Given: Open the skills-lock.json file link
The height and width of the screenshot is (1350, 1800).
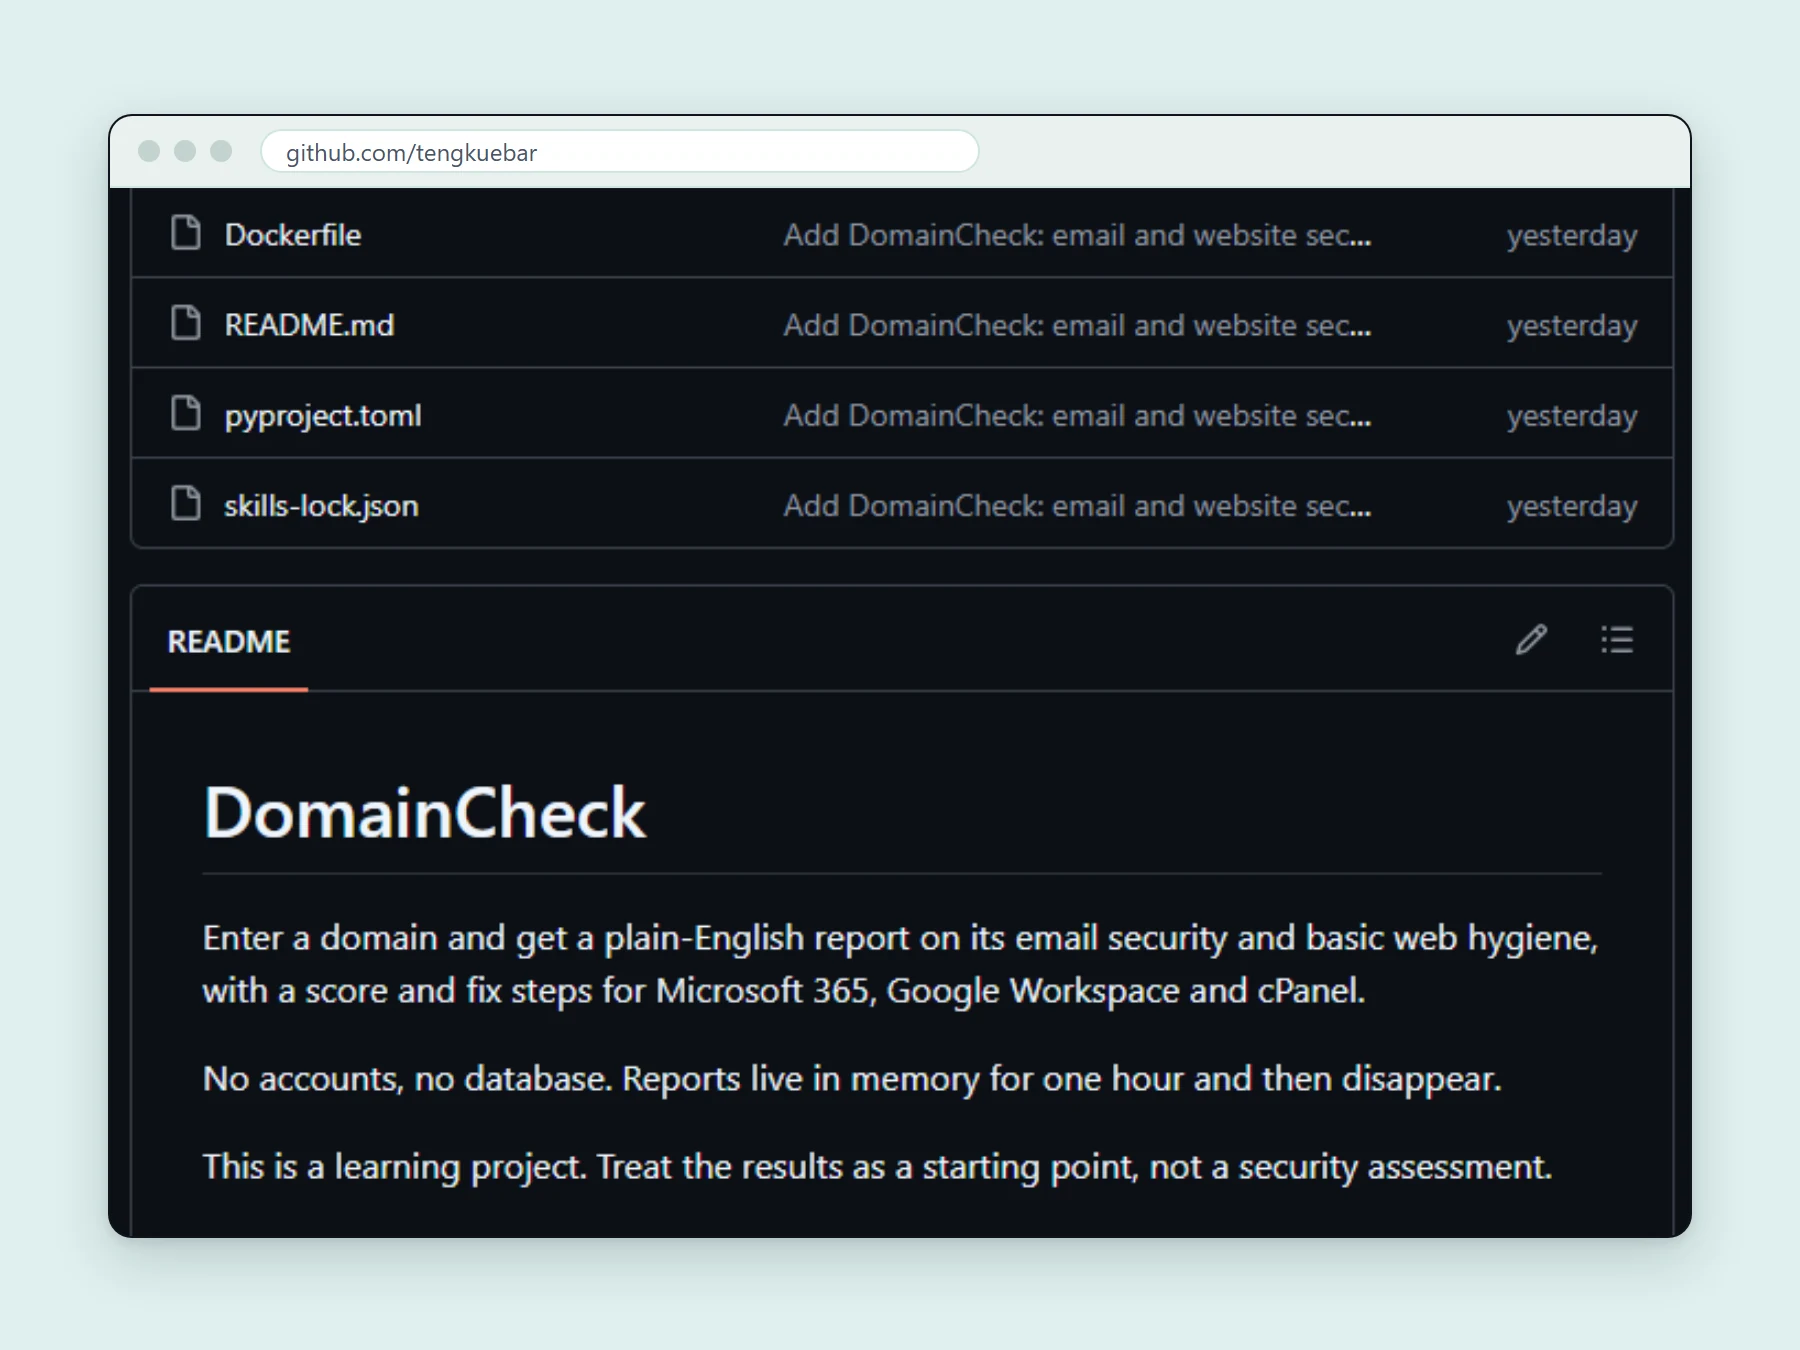Looking at the screenshot, I should point(321,506).
